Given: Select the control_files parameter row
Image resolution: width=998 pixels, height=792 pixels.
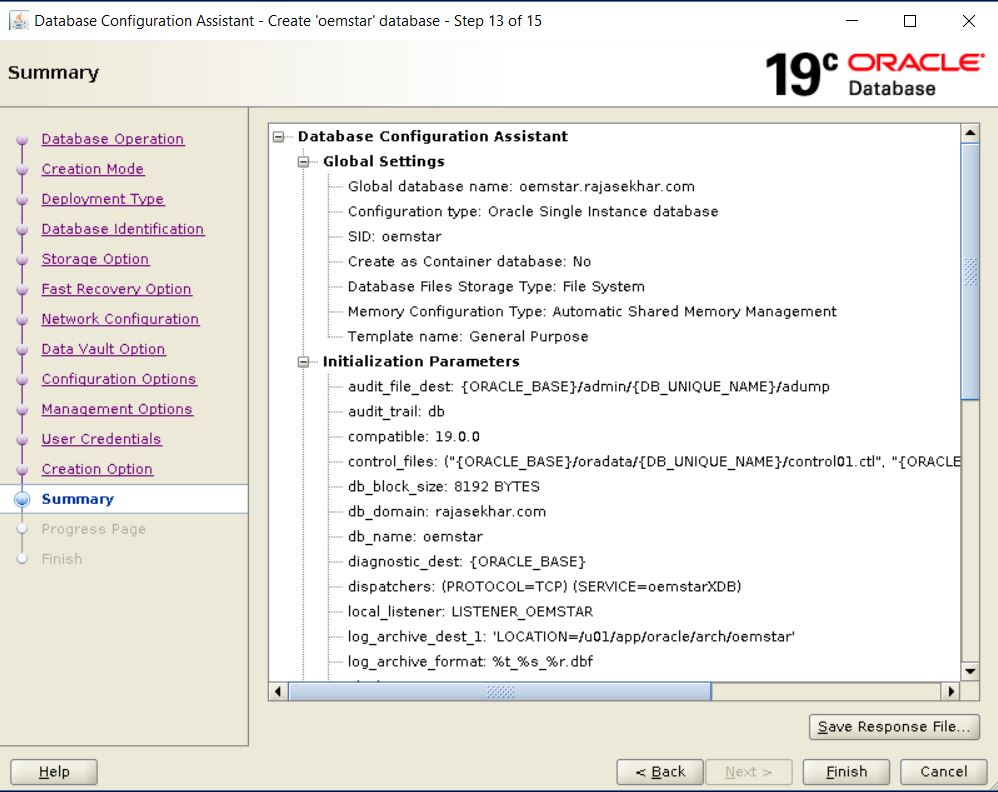Looking at the screenshot, I should point(654,462).
